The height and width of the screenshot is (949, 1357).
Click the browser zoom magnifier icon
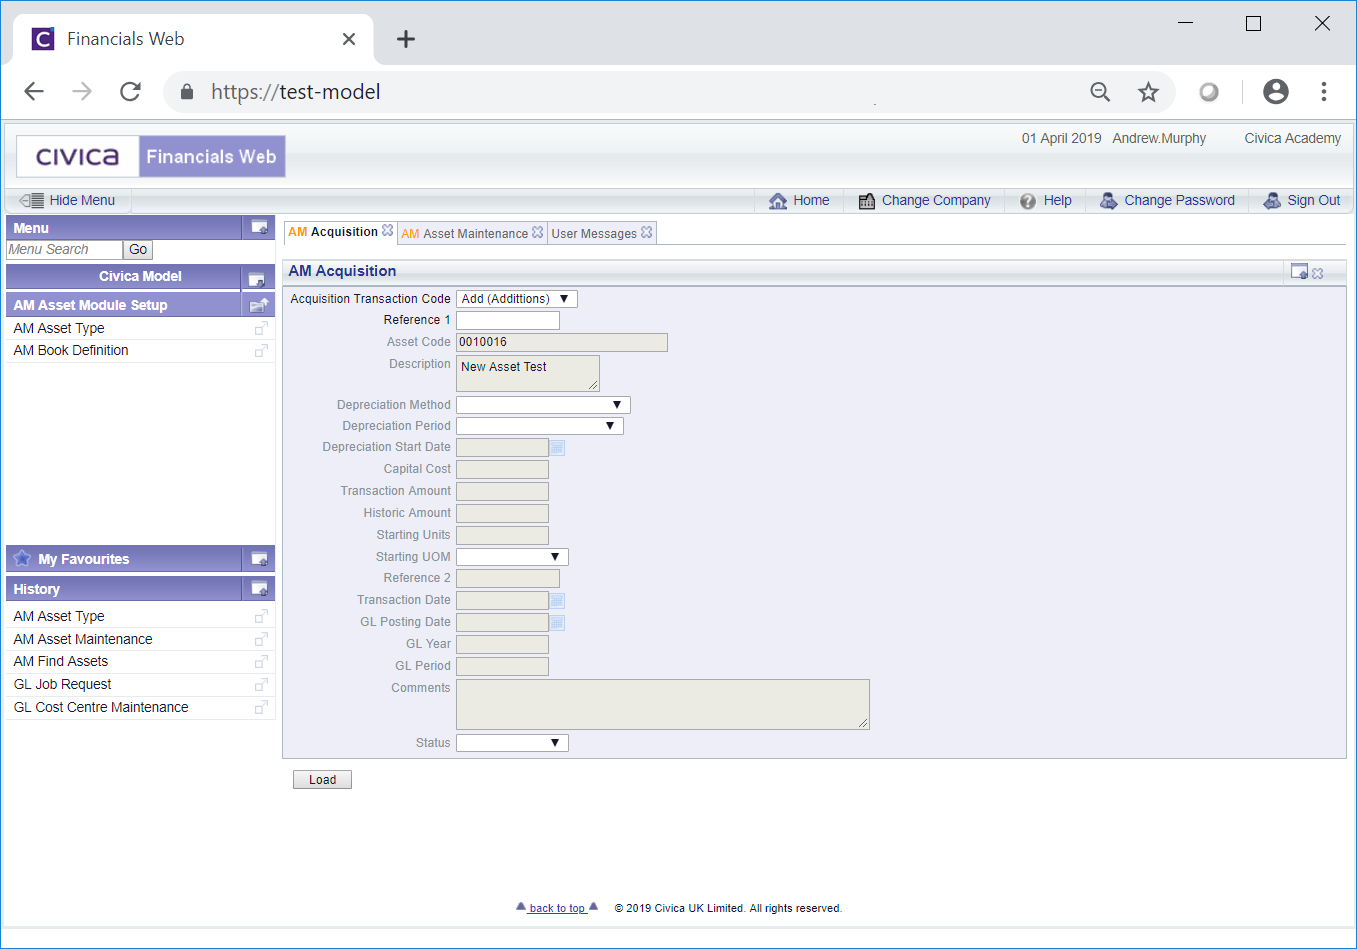1100,92
